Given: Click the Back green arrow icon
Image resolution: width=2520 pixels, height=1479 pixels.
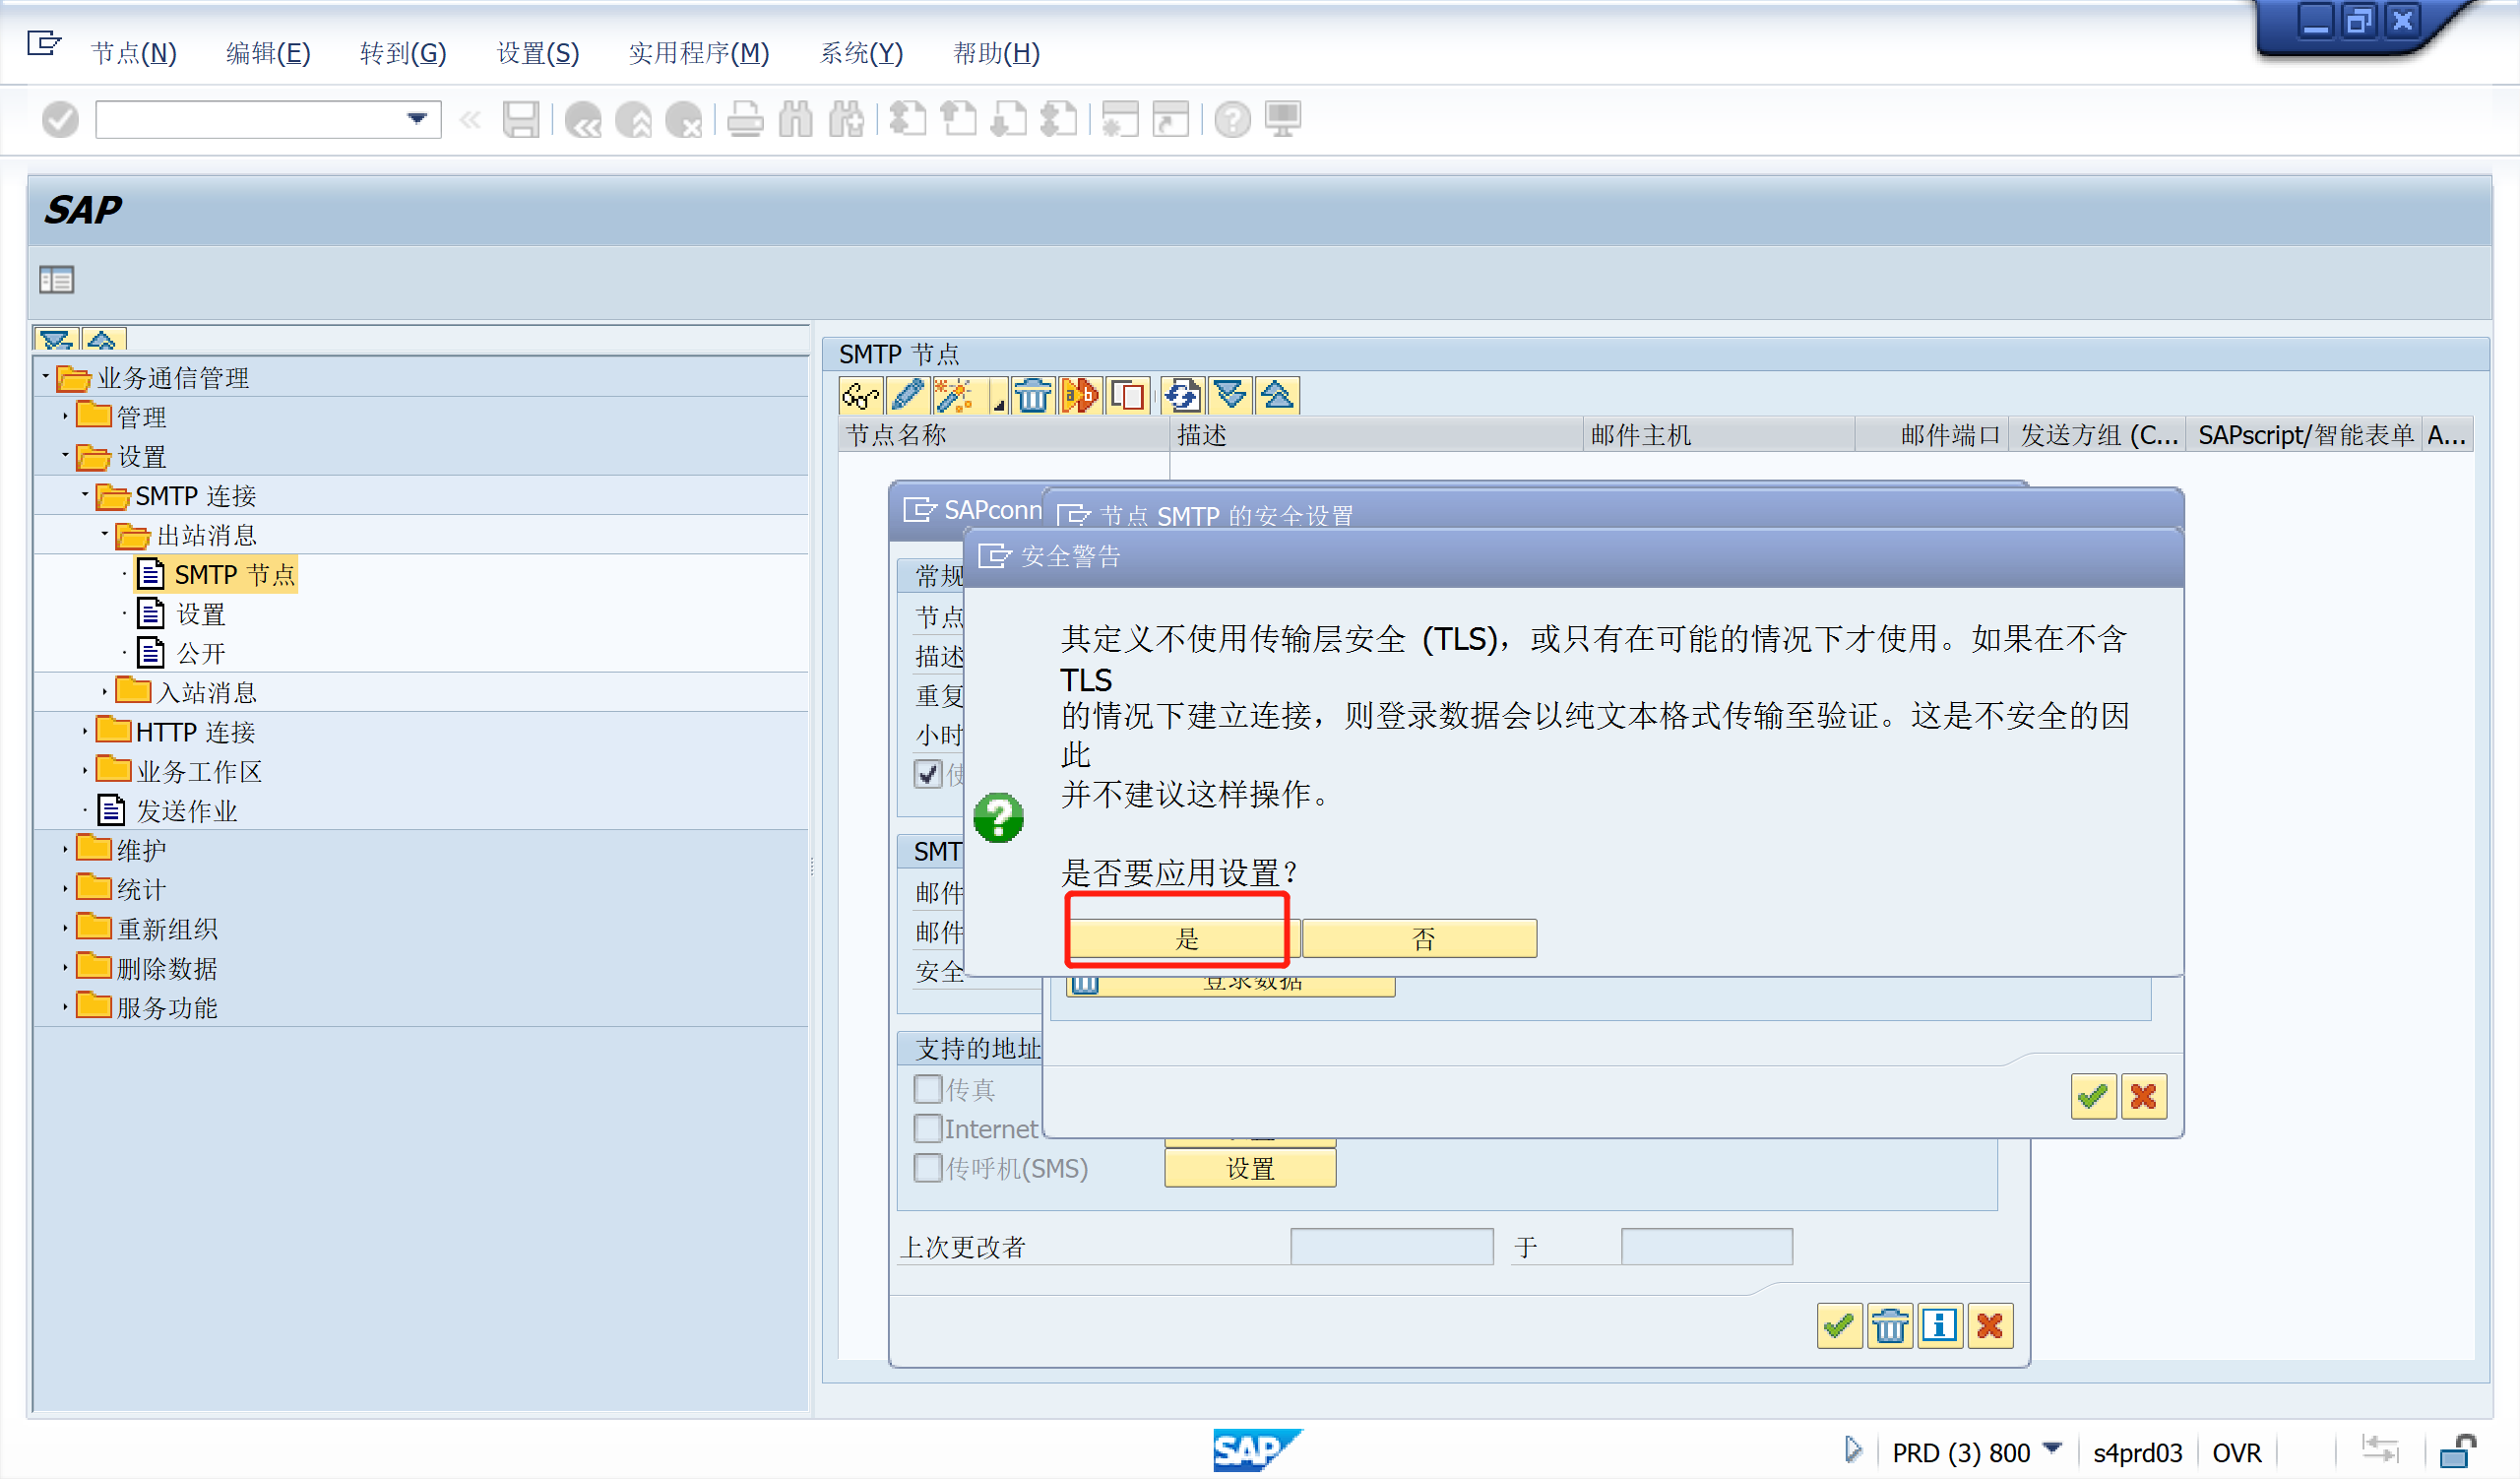Looking at the screenshot, I should [x=583, y=120].
